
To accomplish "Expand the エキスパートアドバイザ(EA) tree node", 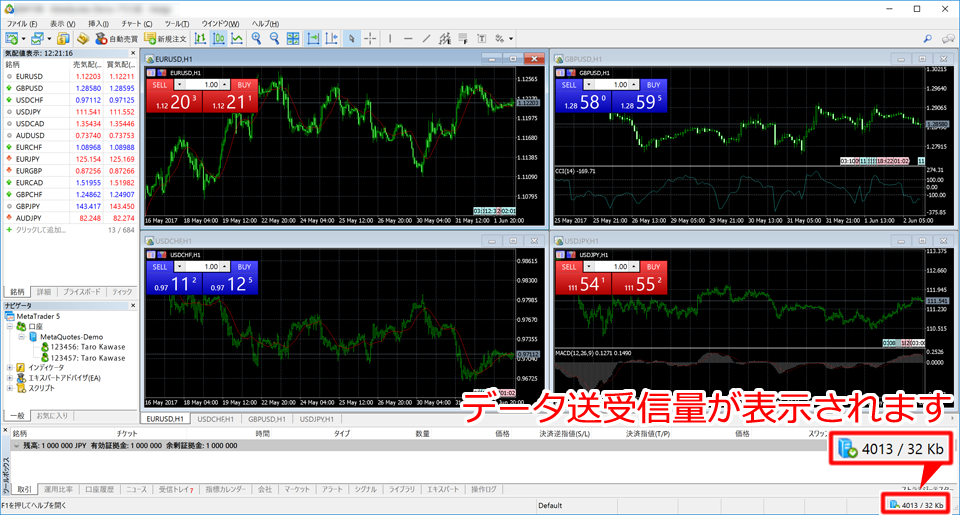I will (x=10, y=378).
